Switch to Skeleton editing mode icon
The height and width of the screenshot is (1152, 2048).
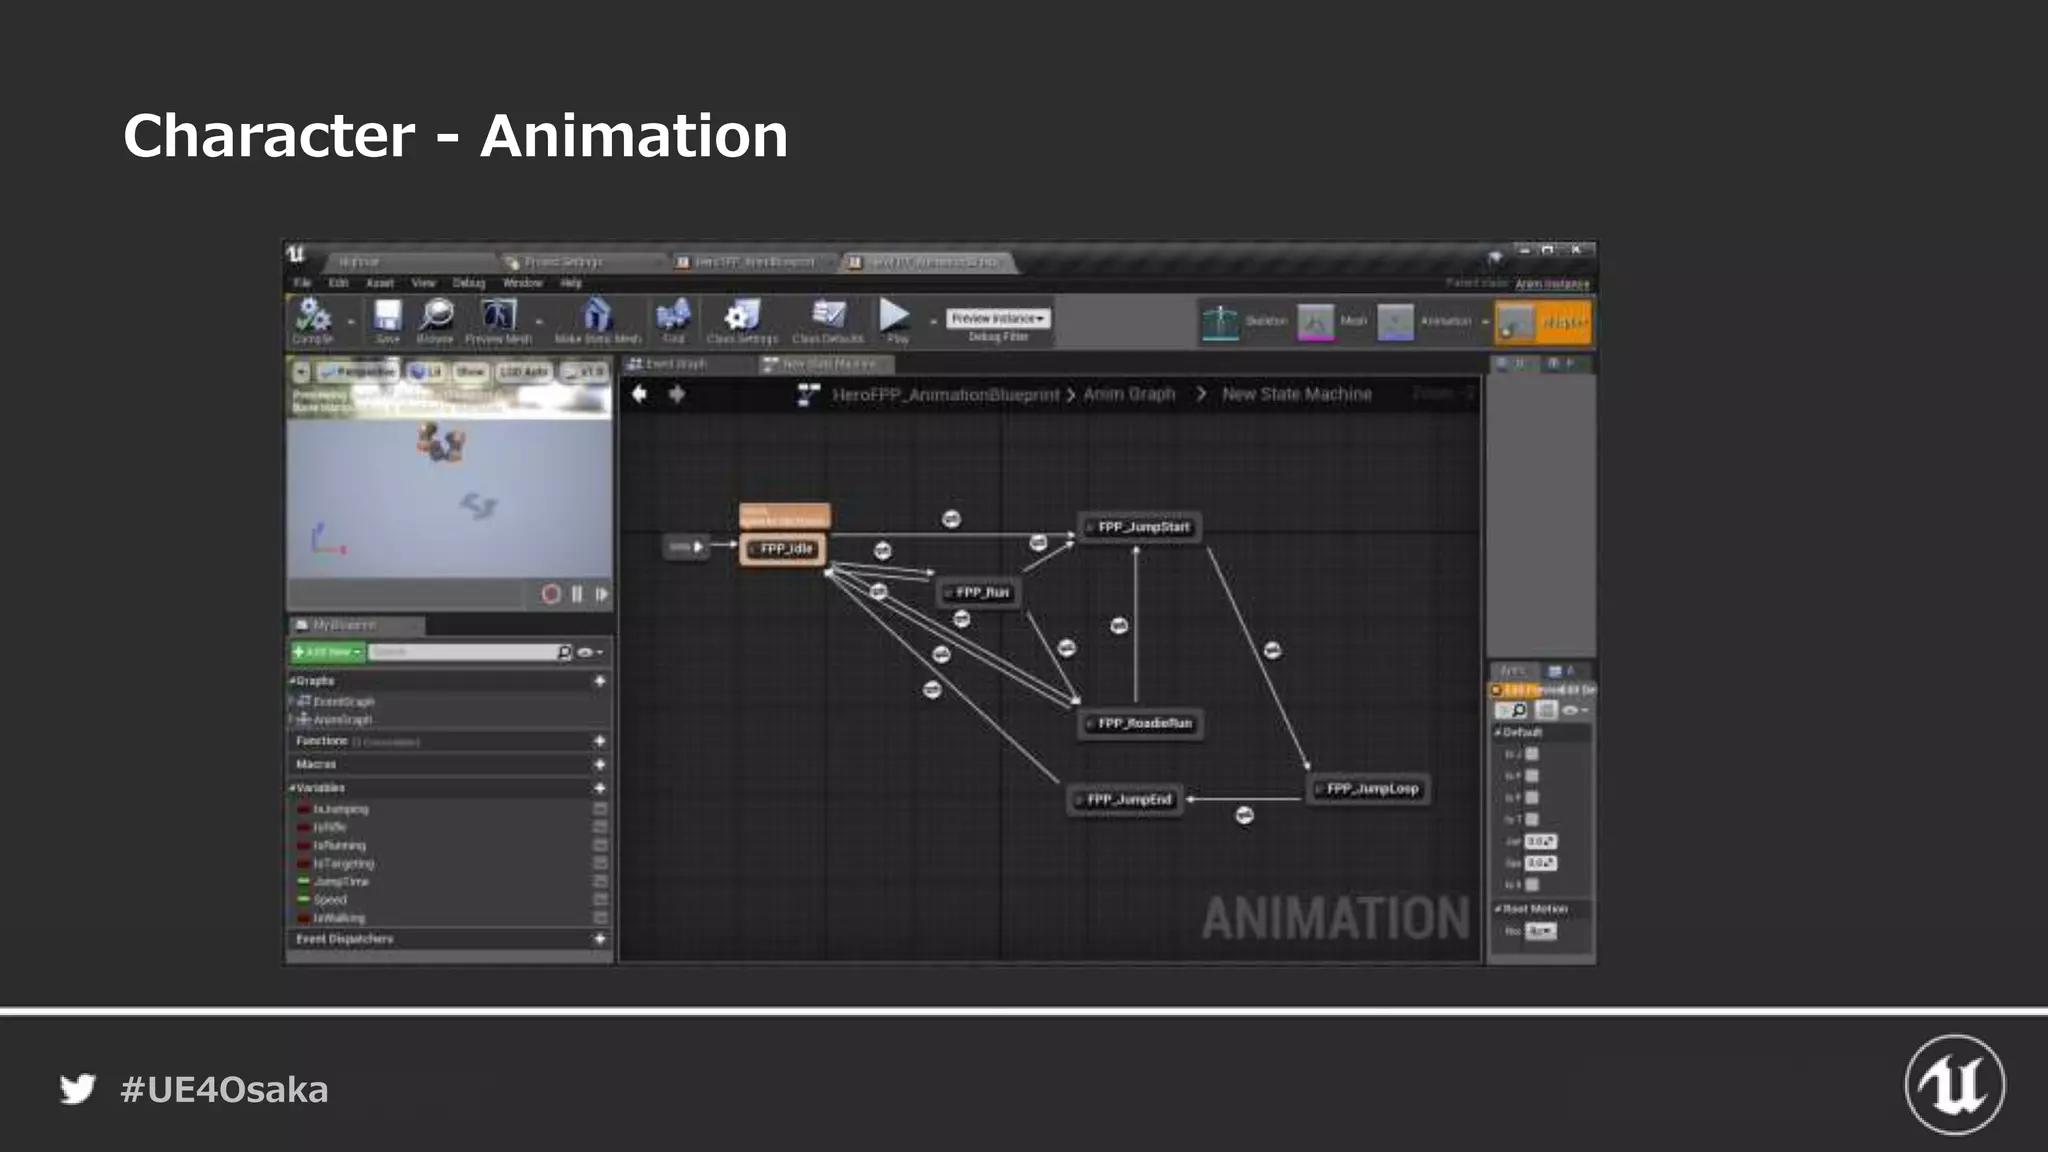1220,322
